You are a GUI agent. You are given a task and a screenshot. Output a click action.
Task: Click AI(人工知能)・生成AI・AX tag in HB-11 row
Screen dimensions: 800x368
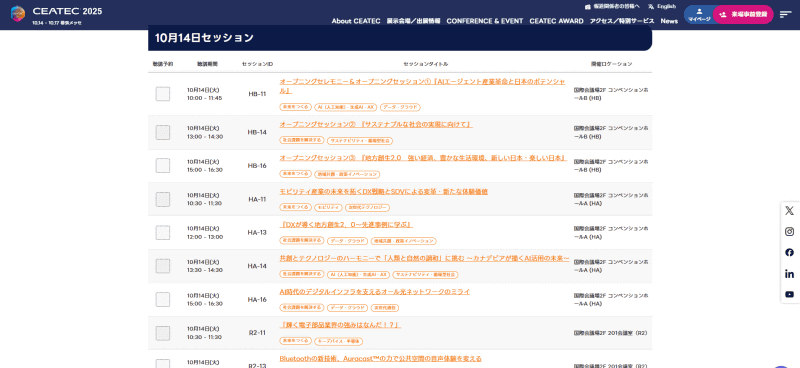pos(345,107)
